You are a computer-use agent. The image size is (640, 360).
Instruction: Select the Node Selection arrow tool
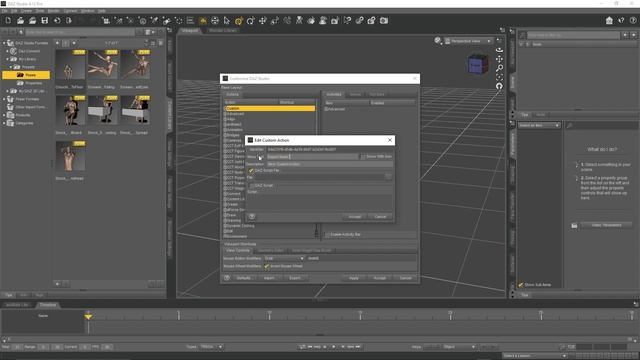click(x=227, y=20)
